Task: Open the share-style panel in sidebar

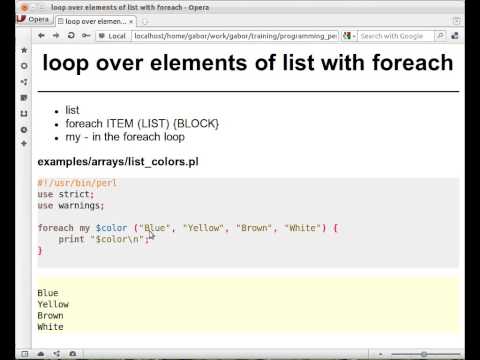Action: pyautogui.click(x=24, y=82)
